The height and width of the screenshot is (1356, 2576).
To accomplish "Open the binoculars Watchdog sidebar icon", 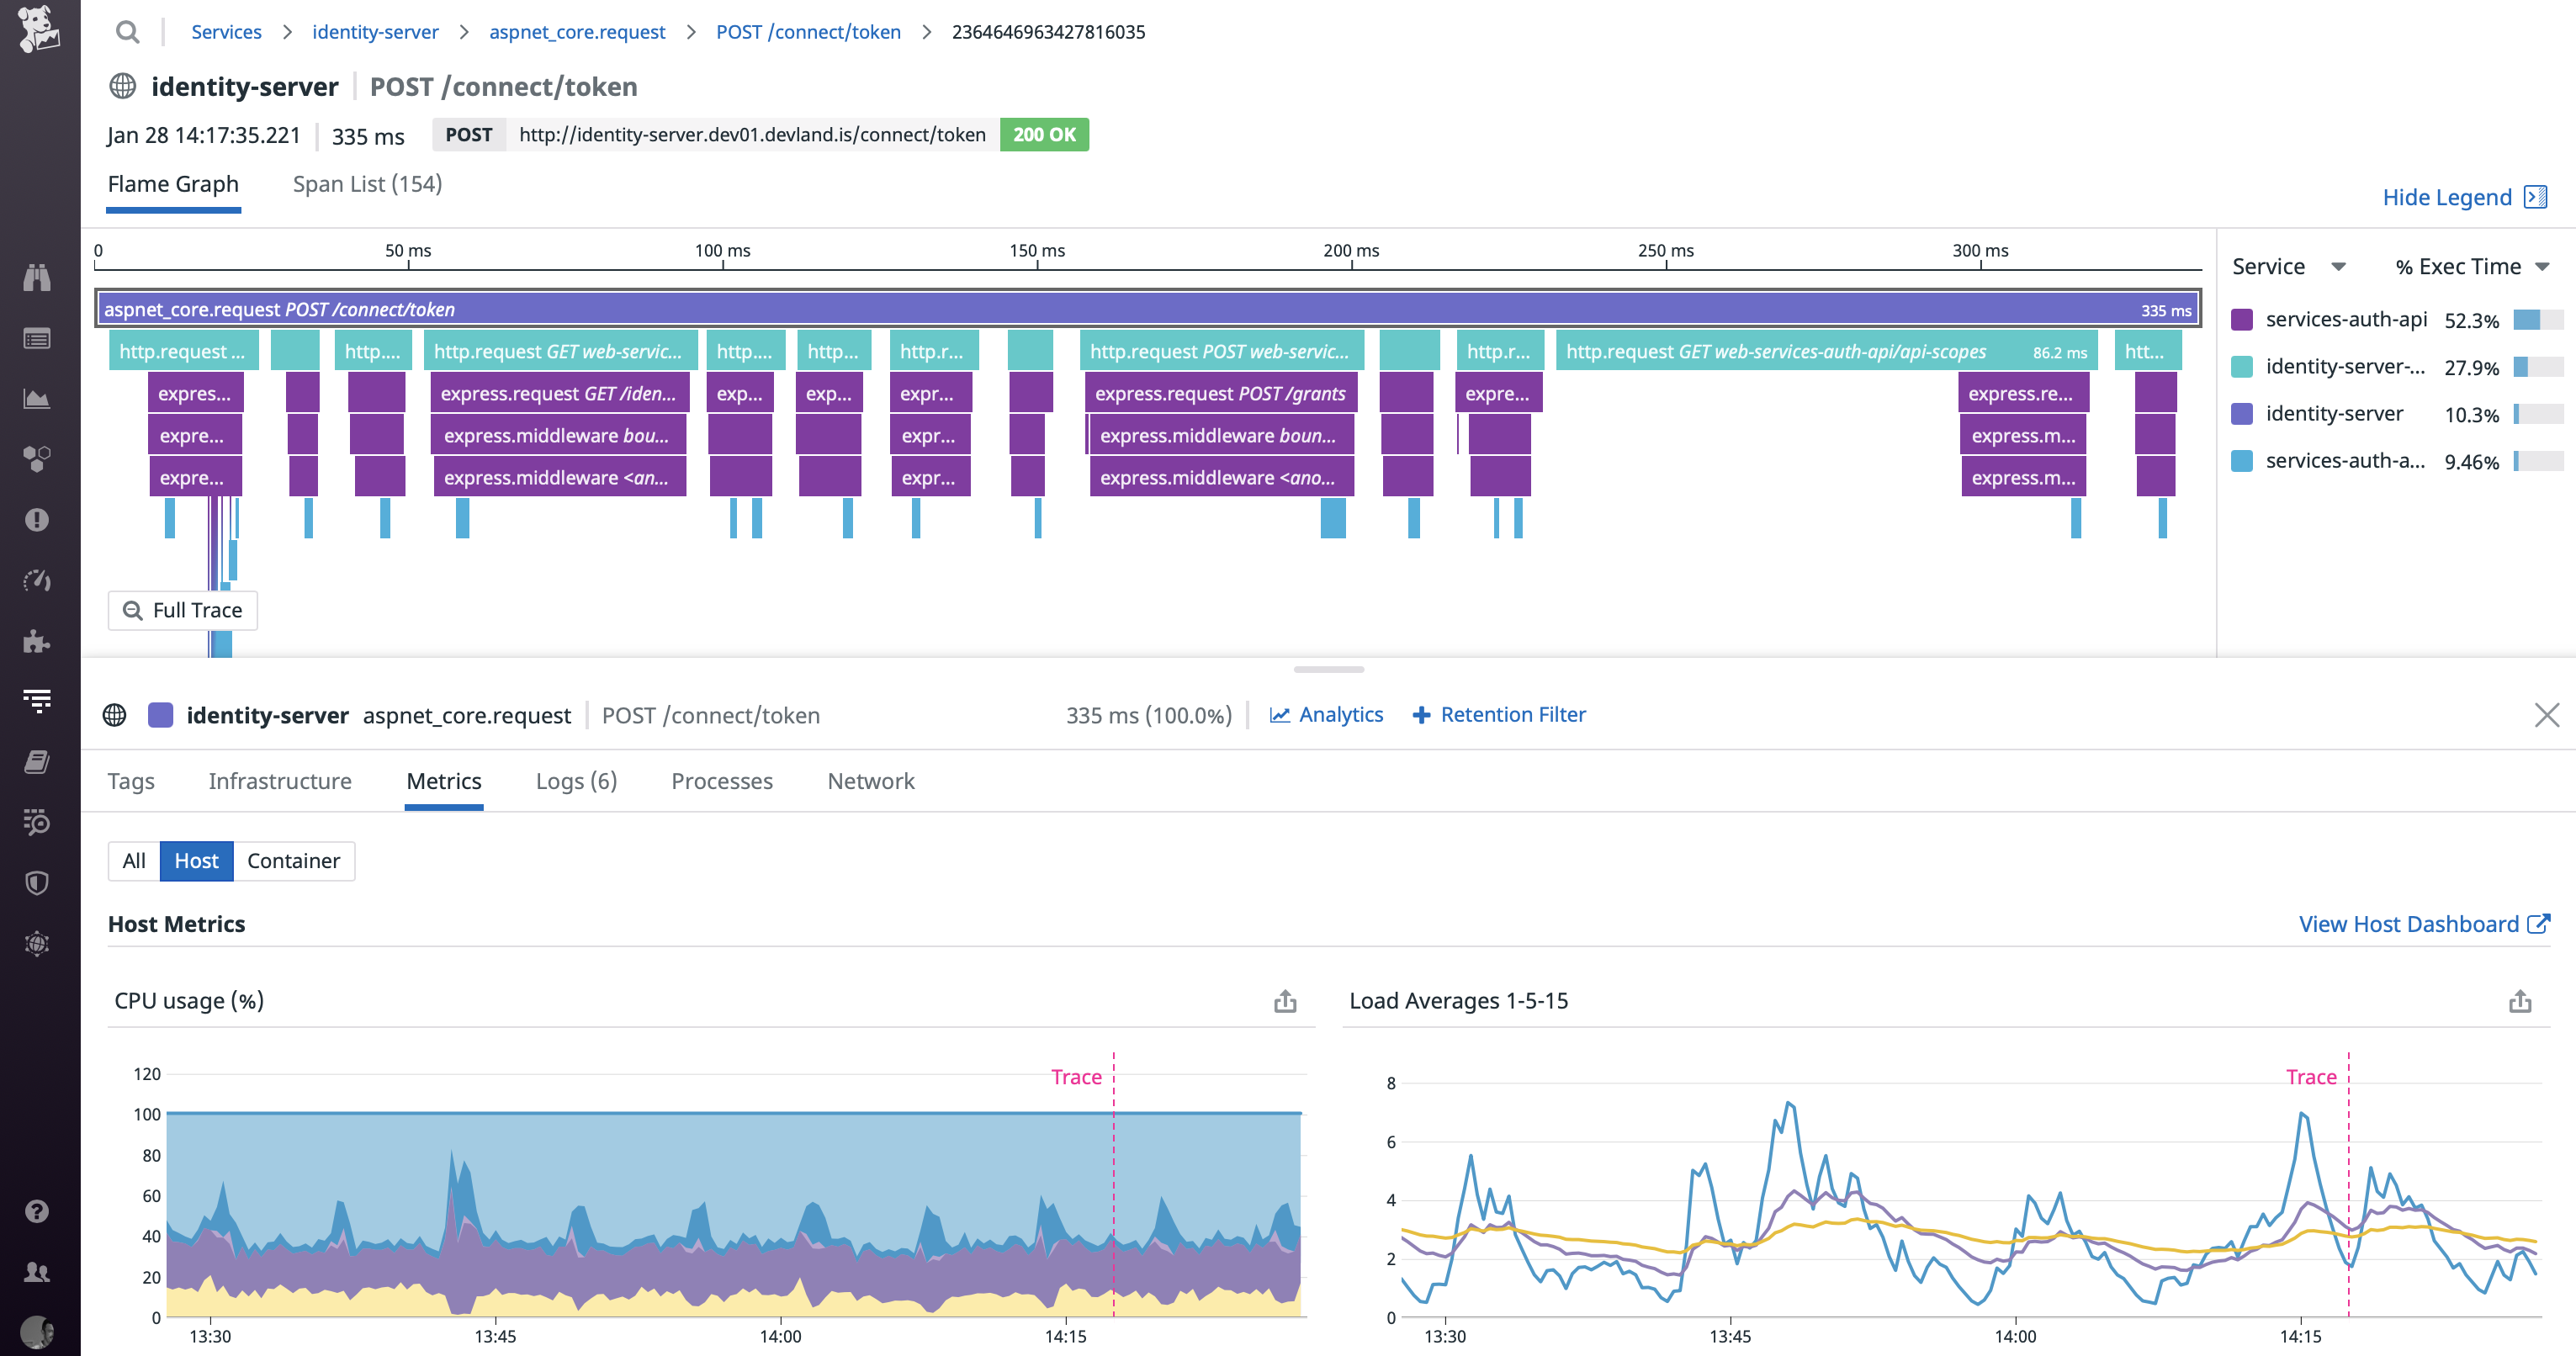I will (37, 277).
